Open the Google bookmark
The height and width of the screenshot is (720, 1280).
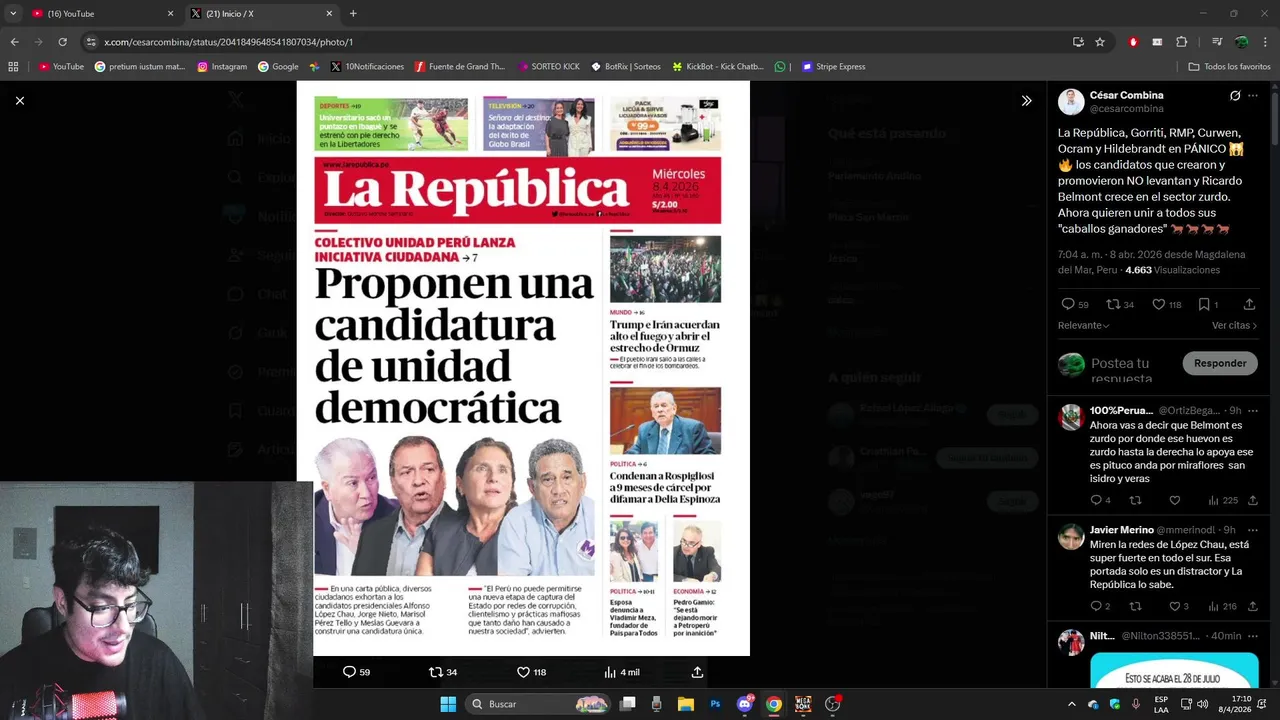click(278, 67)
